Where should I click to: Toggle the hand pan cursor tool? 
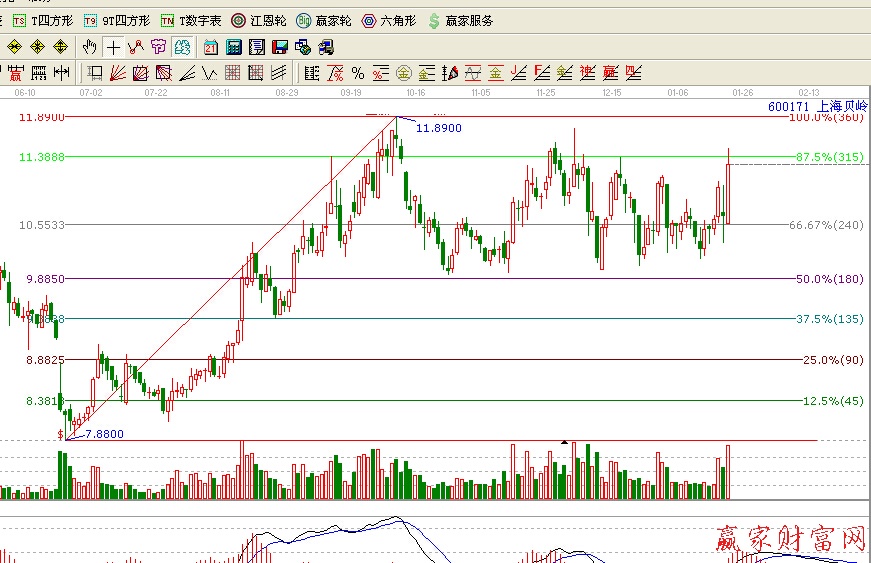pos(90,47)
